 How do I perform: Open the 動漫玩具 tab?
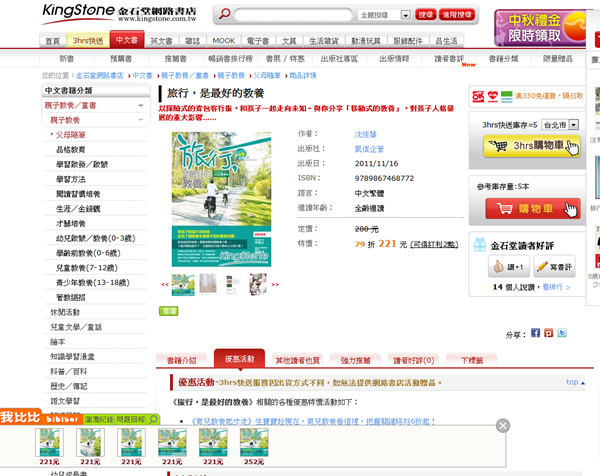(x=366, y=41)
